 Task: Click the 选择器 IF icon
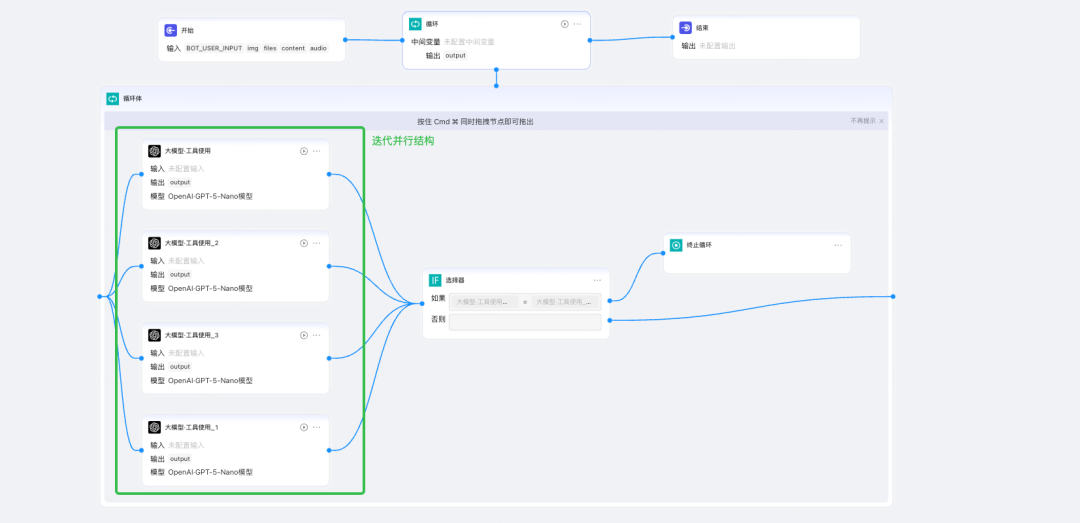(435, 281)
